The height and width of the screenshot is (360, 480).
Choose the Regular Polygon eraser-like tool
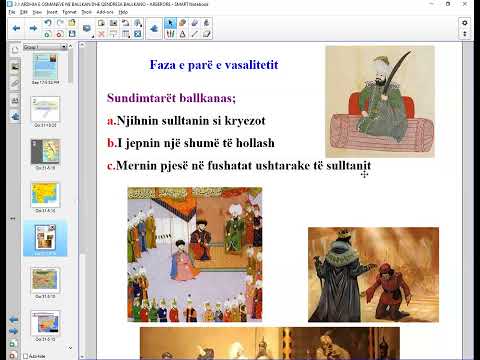point(207,34)
